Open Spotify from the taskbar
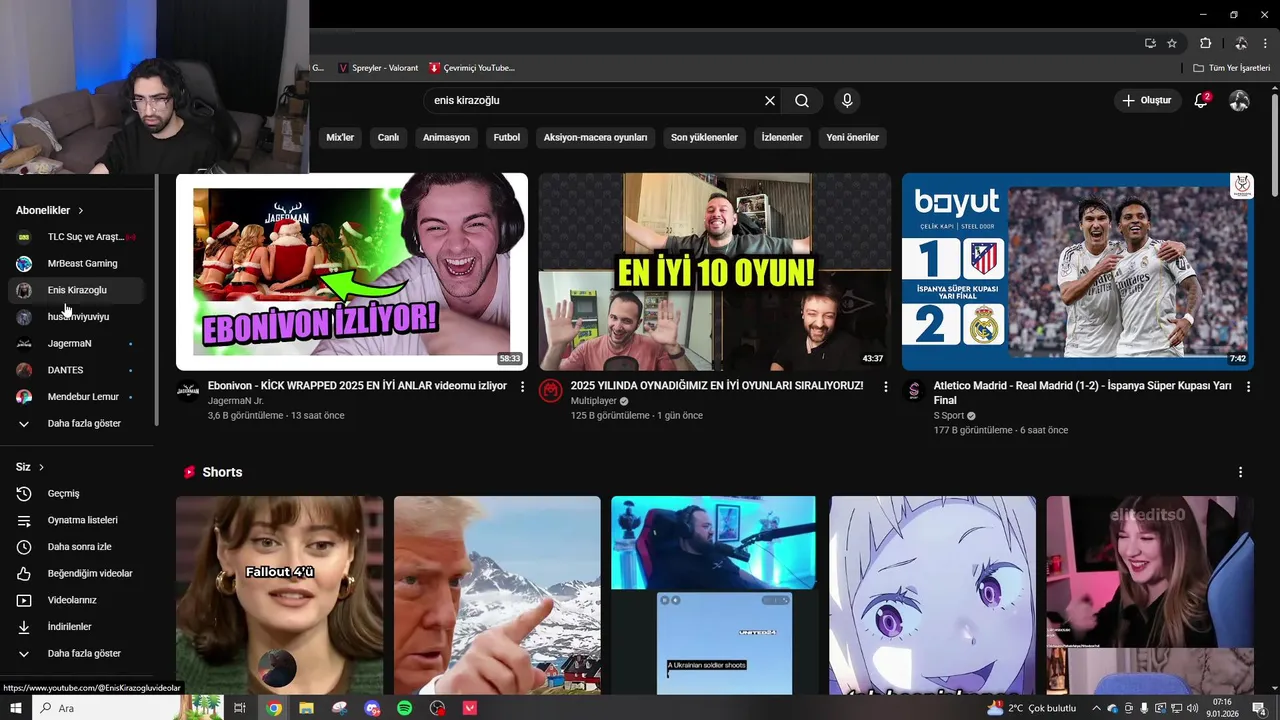Screen dimensions: 1280x720 coord(404,708)
